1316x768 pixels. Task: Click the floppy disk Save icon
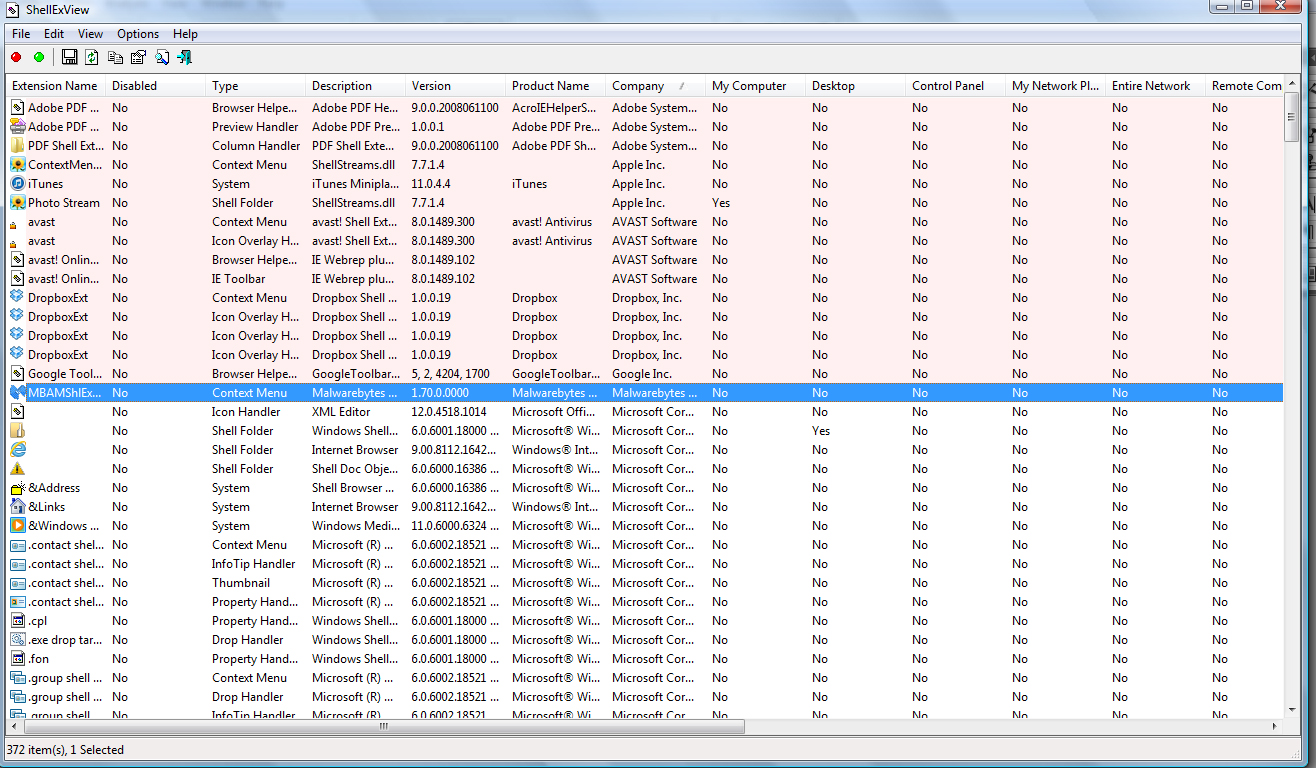click(69, 57)
